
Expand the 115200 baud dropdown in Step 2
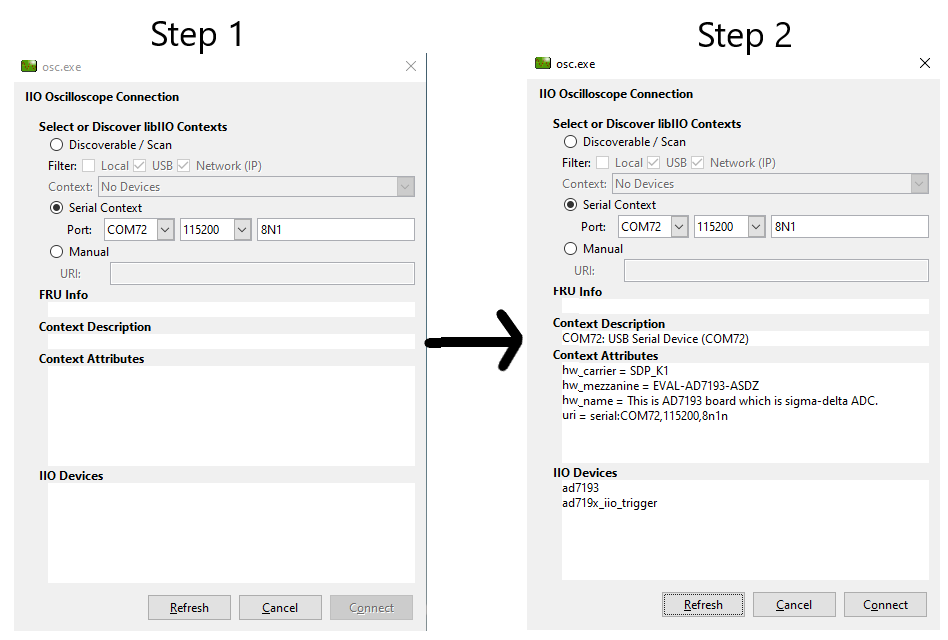pos(756,227)
